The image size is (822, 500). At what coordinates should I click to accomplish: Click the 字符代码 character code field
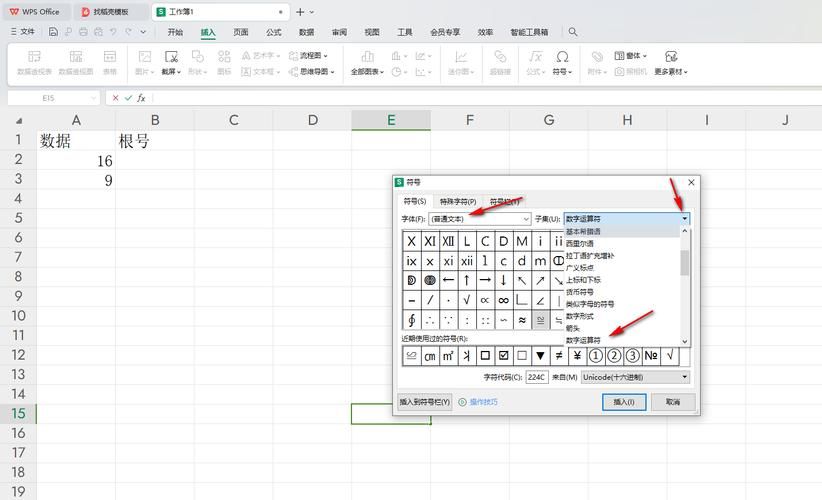pos(536,377)
